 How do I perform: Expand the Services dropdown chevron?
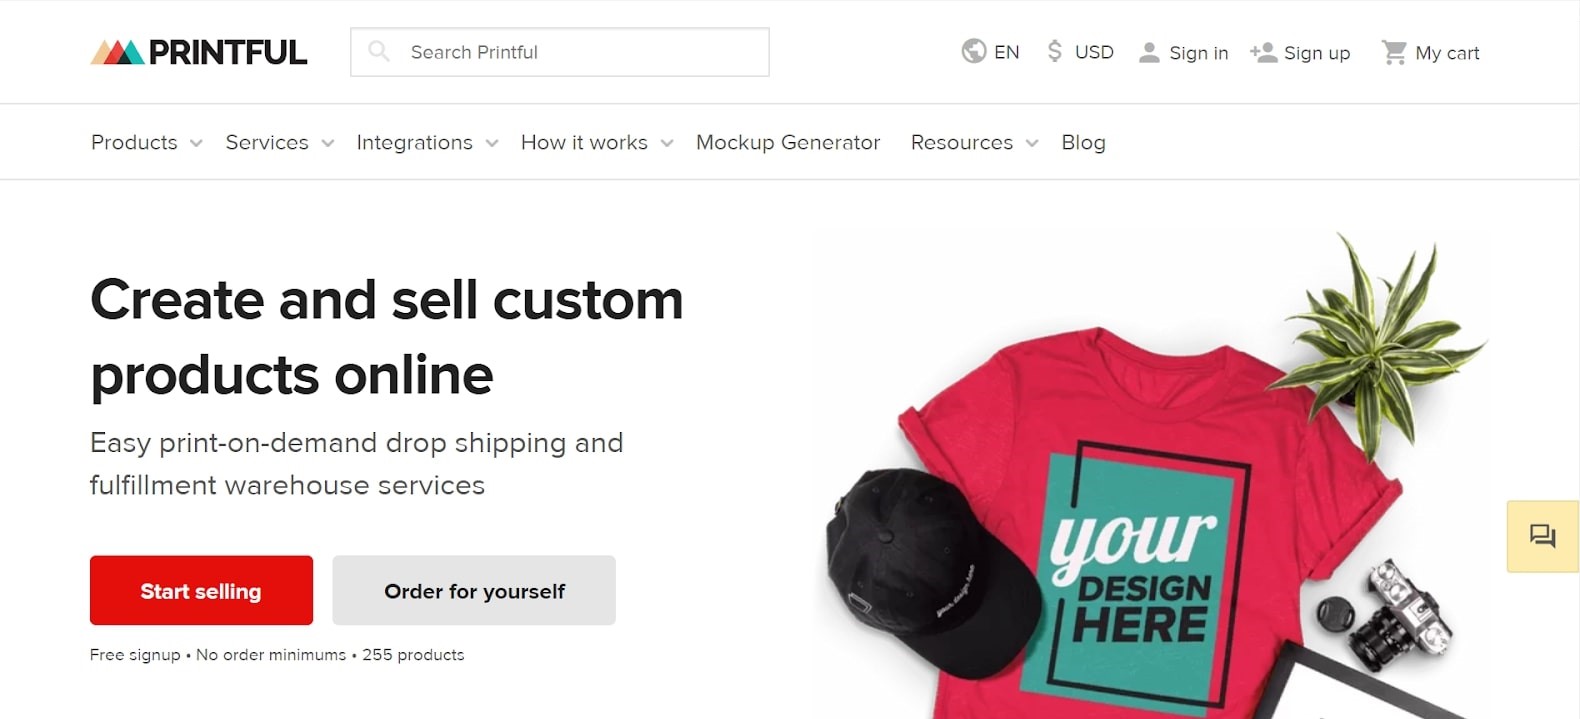tap(328, 143)
